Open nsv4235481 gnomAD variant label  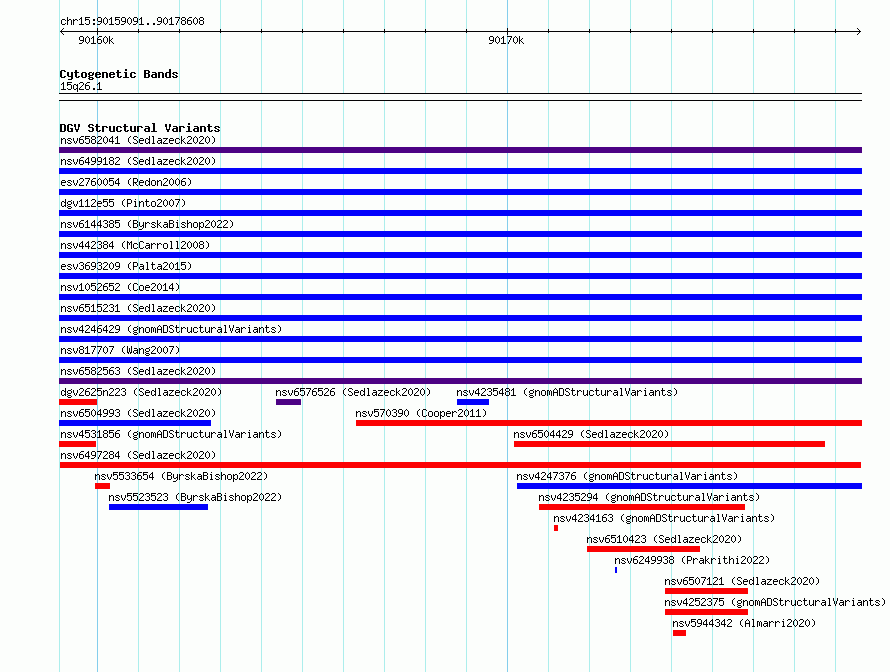pyautogui.click(x=567, y=392)
